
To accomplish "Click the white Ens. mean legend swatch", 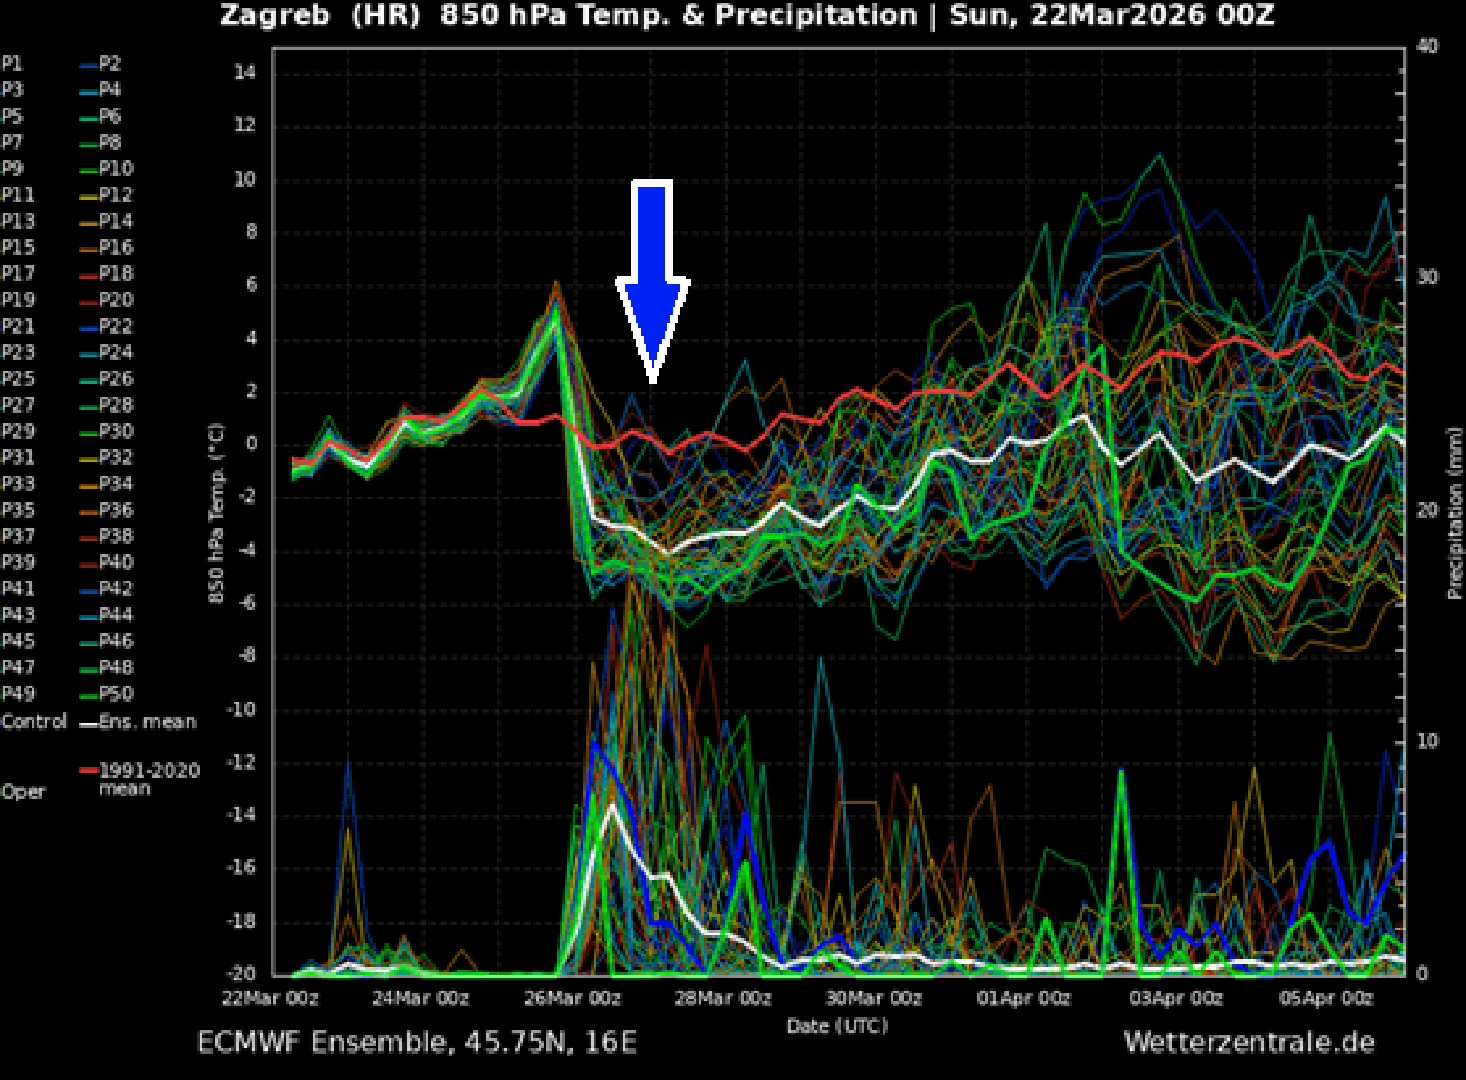I will (x=88, y=722).
